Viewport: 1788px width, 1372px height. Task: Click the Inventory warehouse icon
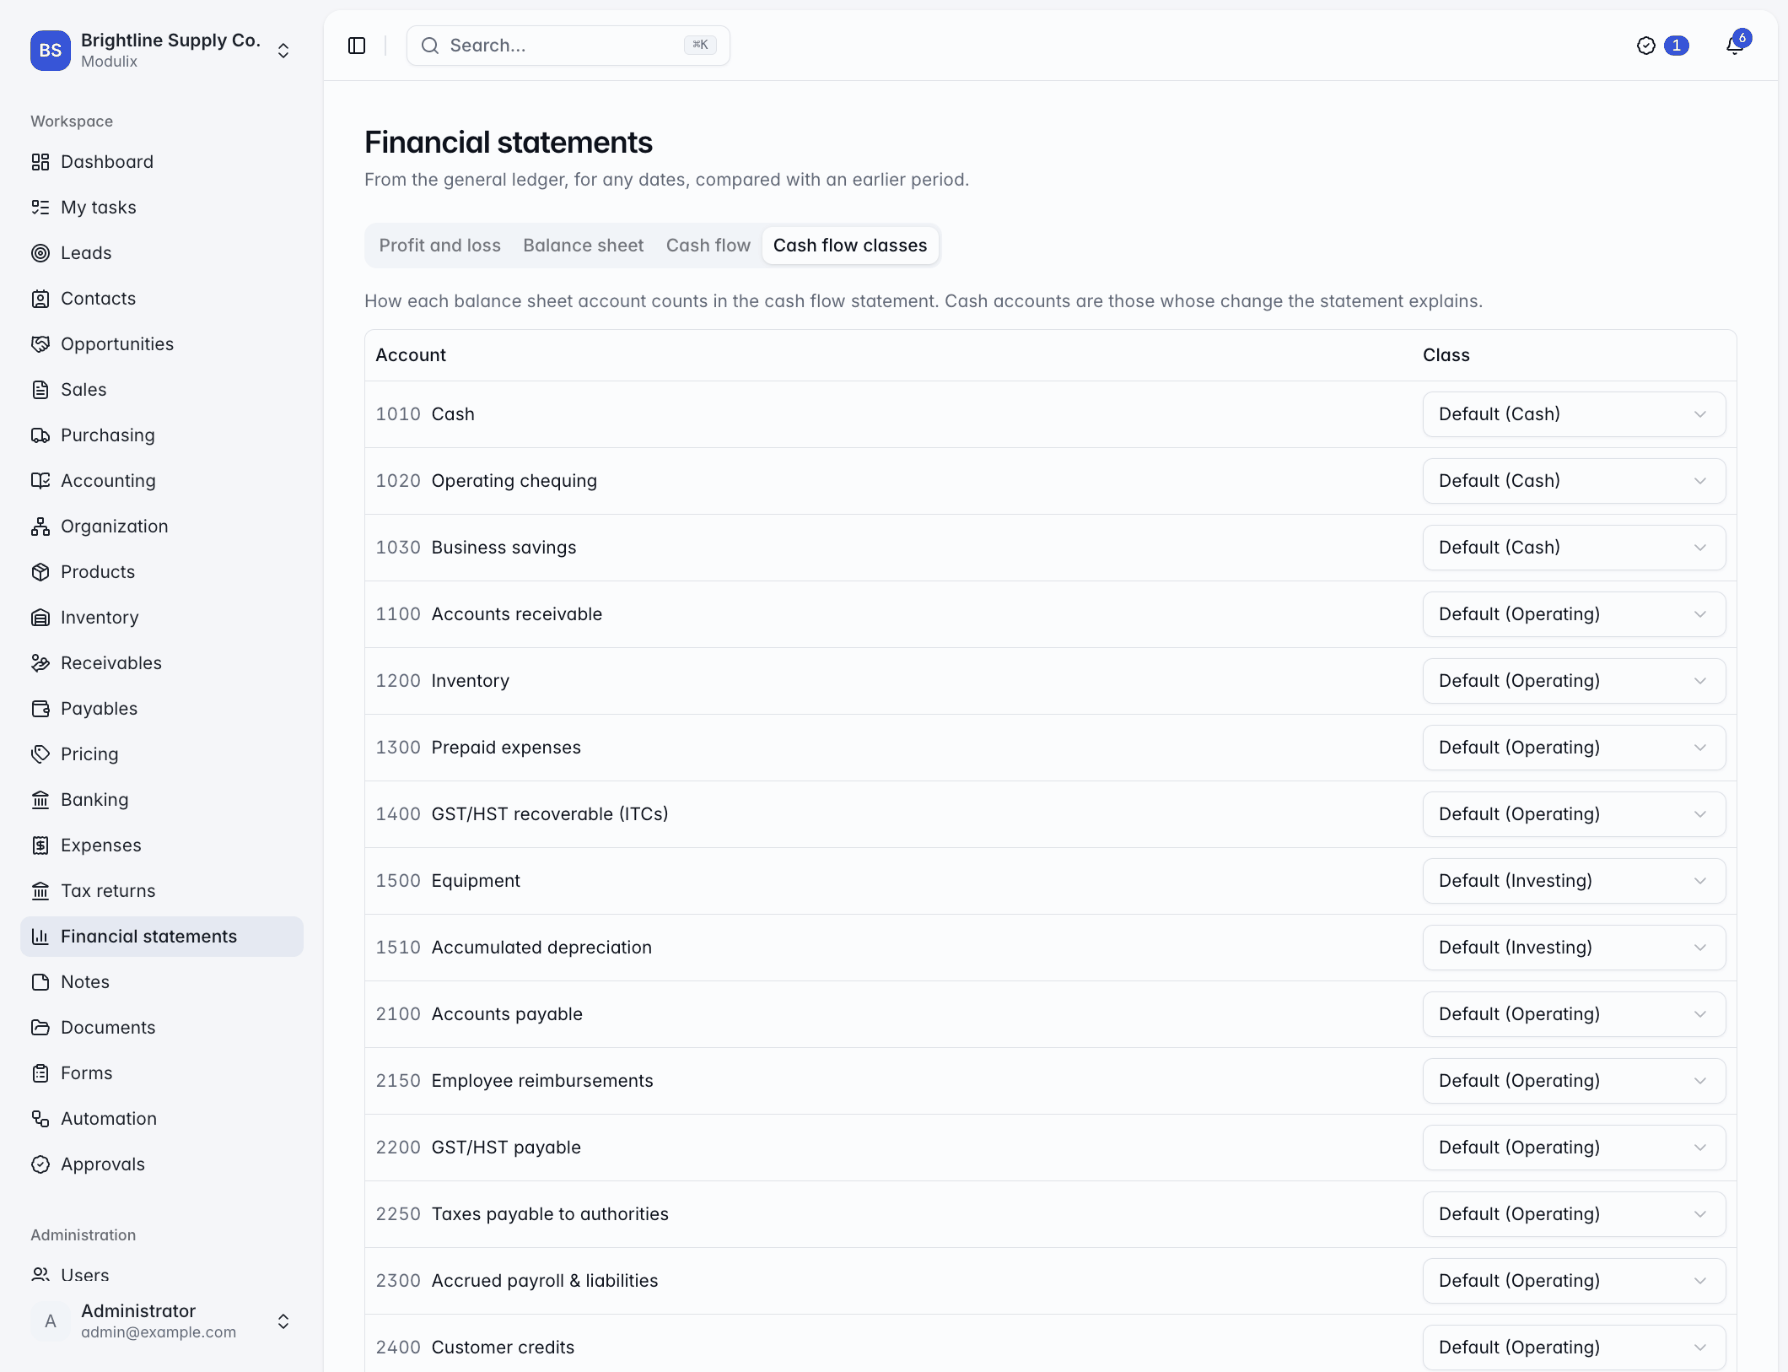40,617
